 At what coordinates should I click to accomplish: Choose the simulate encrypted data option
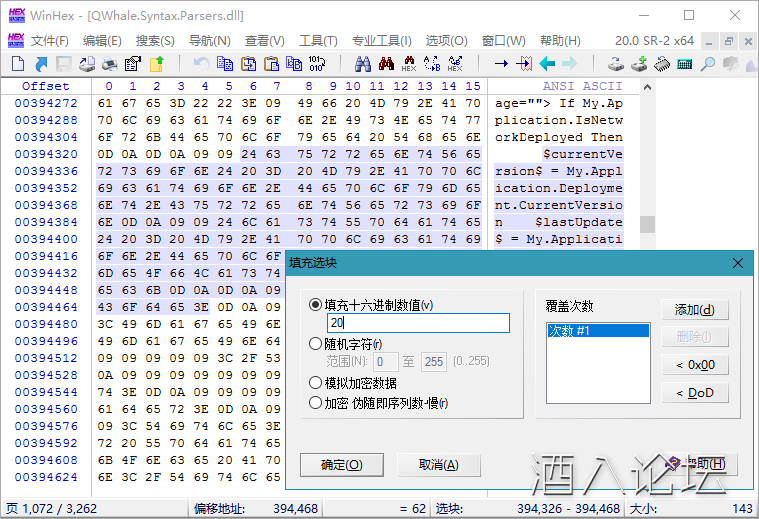pyautogui.click(x=316, y=383)
